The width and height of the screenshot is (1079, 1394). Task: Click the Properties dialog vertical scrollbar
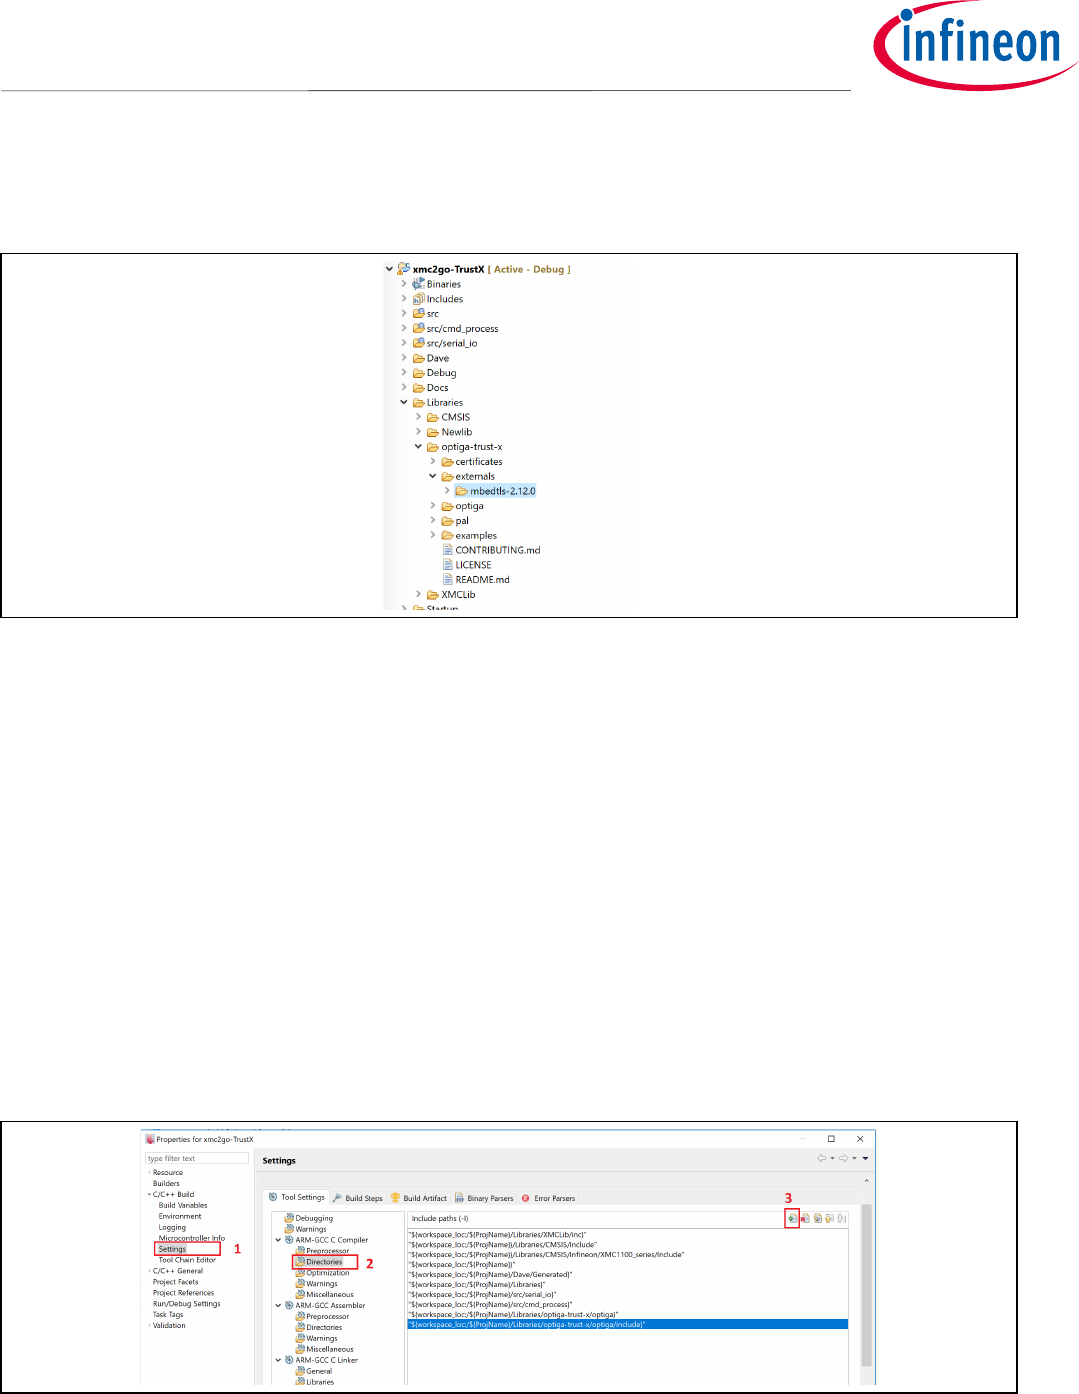click(866, 1285)
